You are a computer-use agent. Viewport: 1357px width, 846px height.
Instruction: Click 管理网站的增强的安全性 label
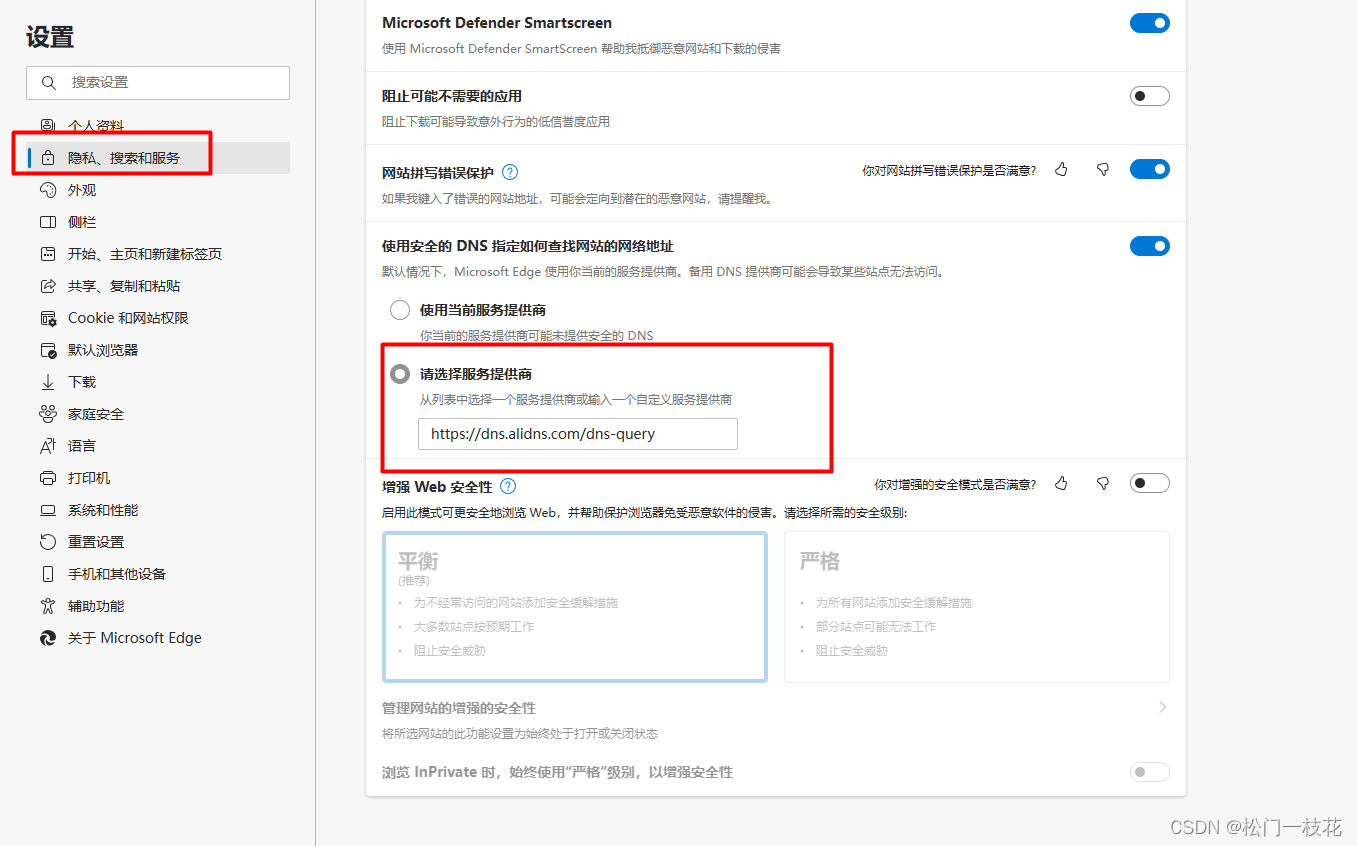(459, 708)
